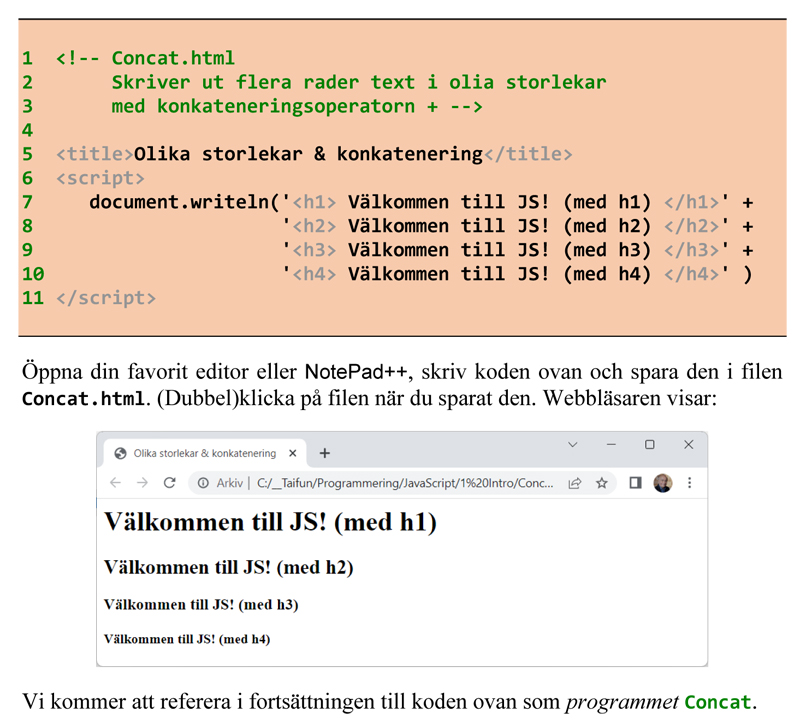Click the globe favicon on the tab

coord(121,453)
